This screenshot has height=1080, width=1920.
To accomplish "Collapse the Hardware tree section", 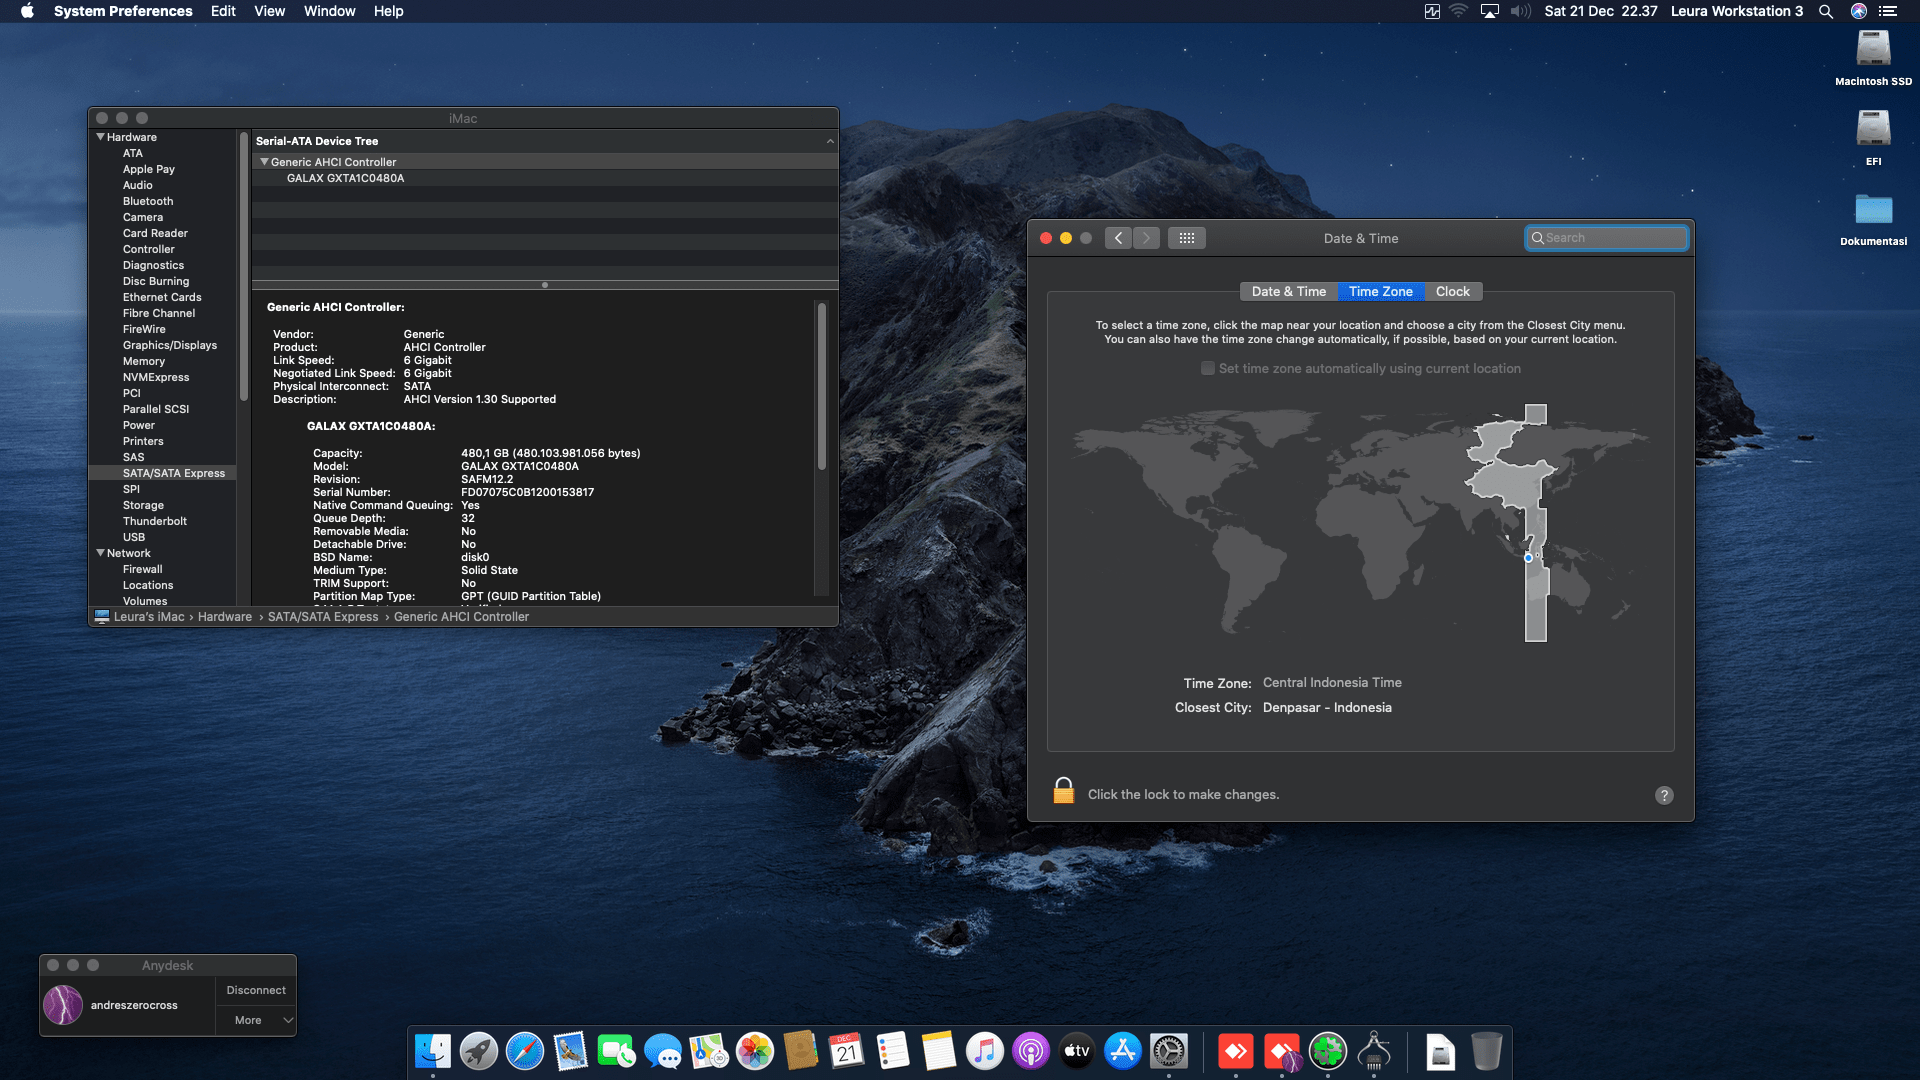I will point(100,137).
